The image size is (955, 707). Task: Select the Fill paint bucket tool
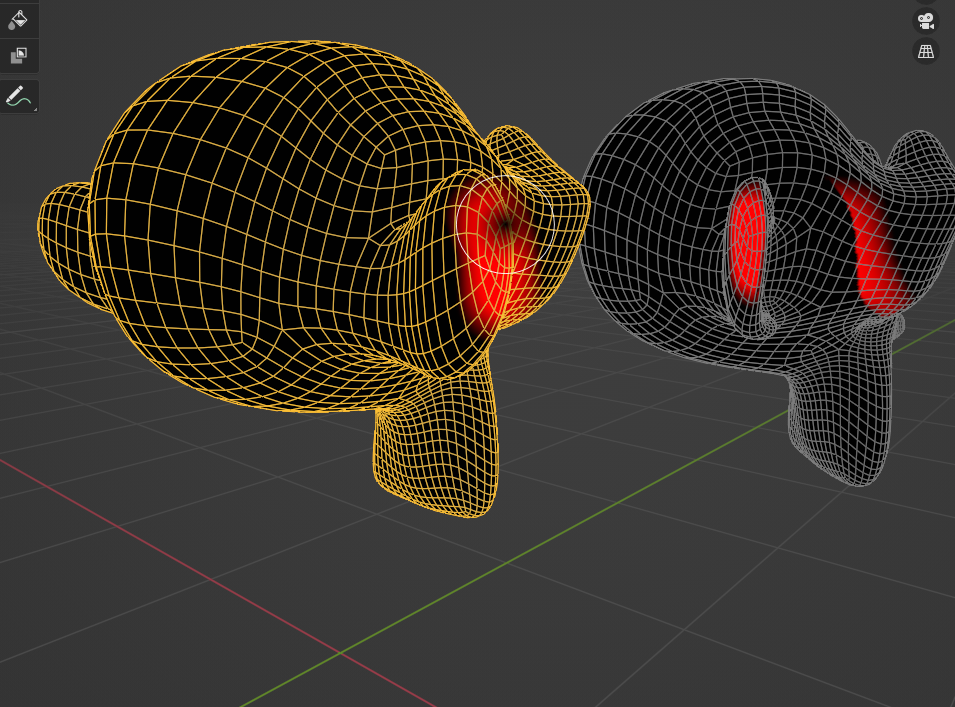(18, 19)
